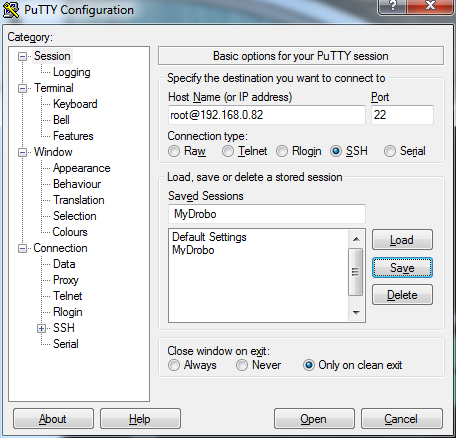This screenshot has width=456, height=438.
Task: Select the Telnet connection type
Action: point(228,151)
